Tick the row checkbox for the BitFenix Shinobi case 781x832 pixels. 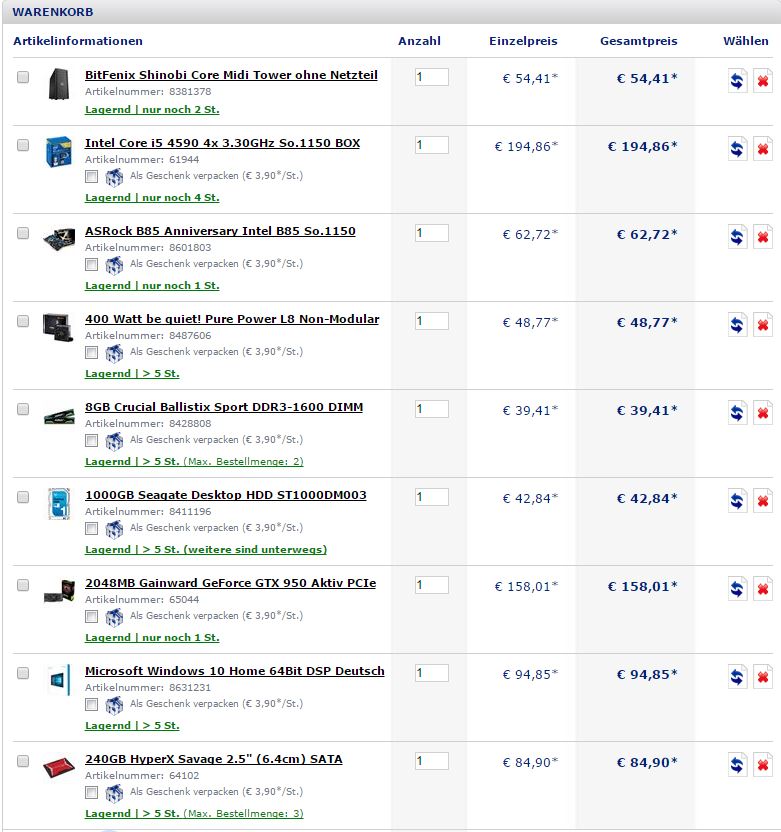23,77
